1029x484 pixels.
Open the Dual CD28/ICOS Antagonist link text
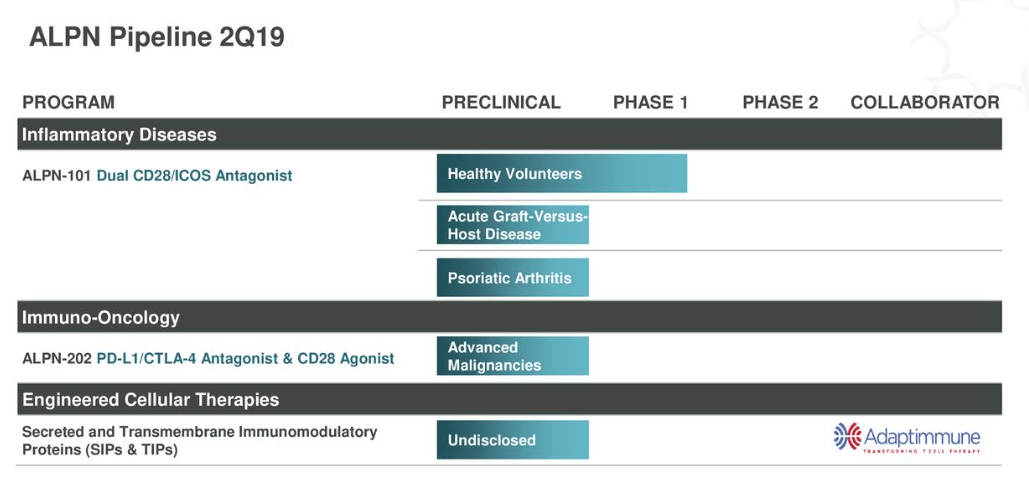click(x=194, y=175)
